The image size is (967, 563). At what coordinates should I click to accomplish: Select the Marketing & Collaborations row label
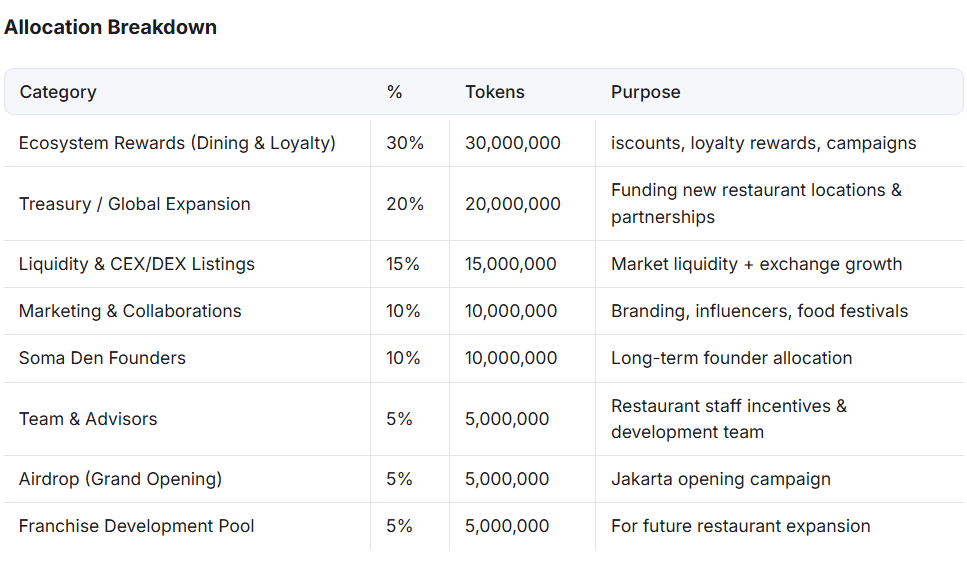tap(130, 311)
